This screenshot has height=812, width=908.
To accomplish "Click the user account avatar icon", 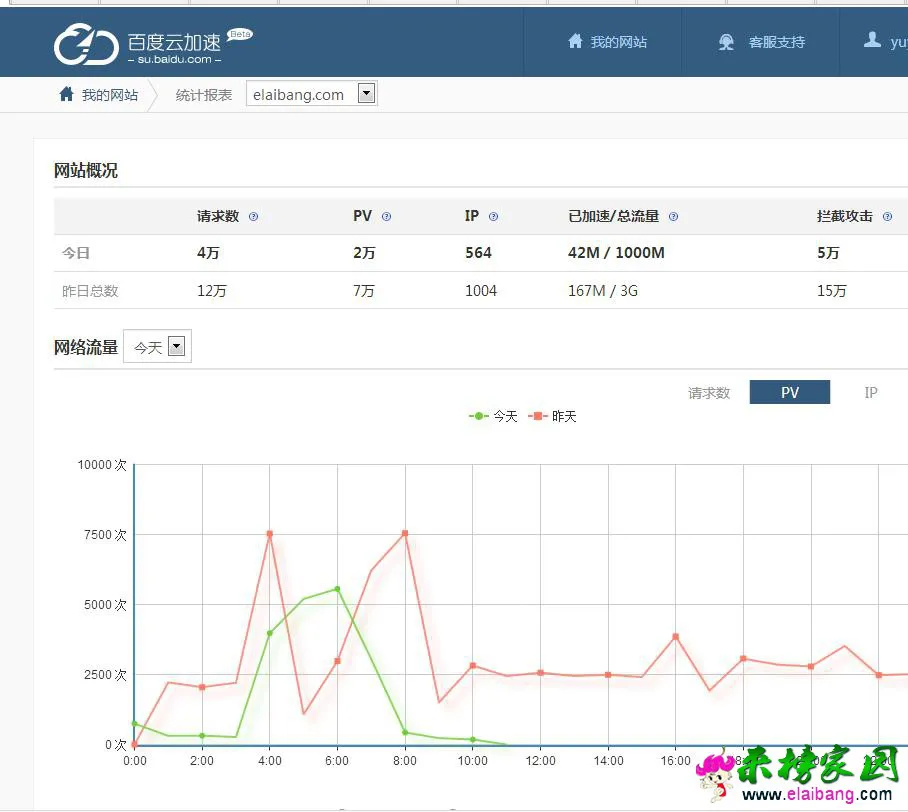I will click(872, 41).
